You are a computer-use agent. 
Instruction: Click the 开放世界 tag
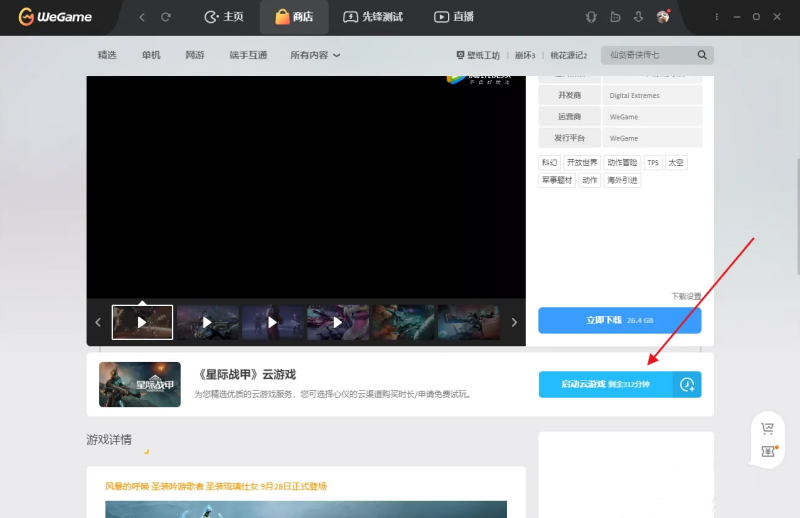[x=582, y=162]
